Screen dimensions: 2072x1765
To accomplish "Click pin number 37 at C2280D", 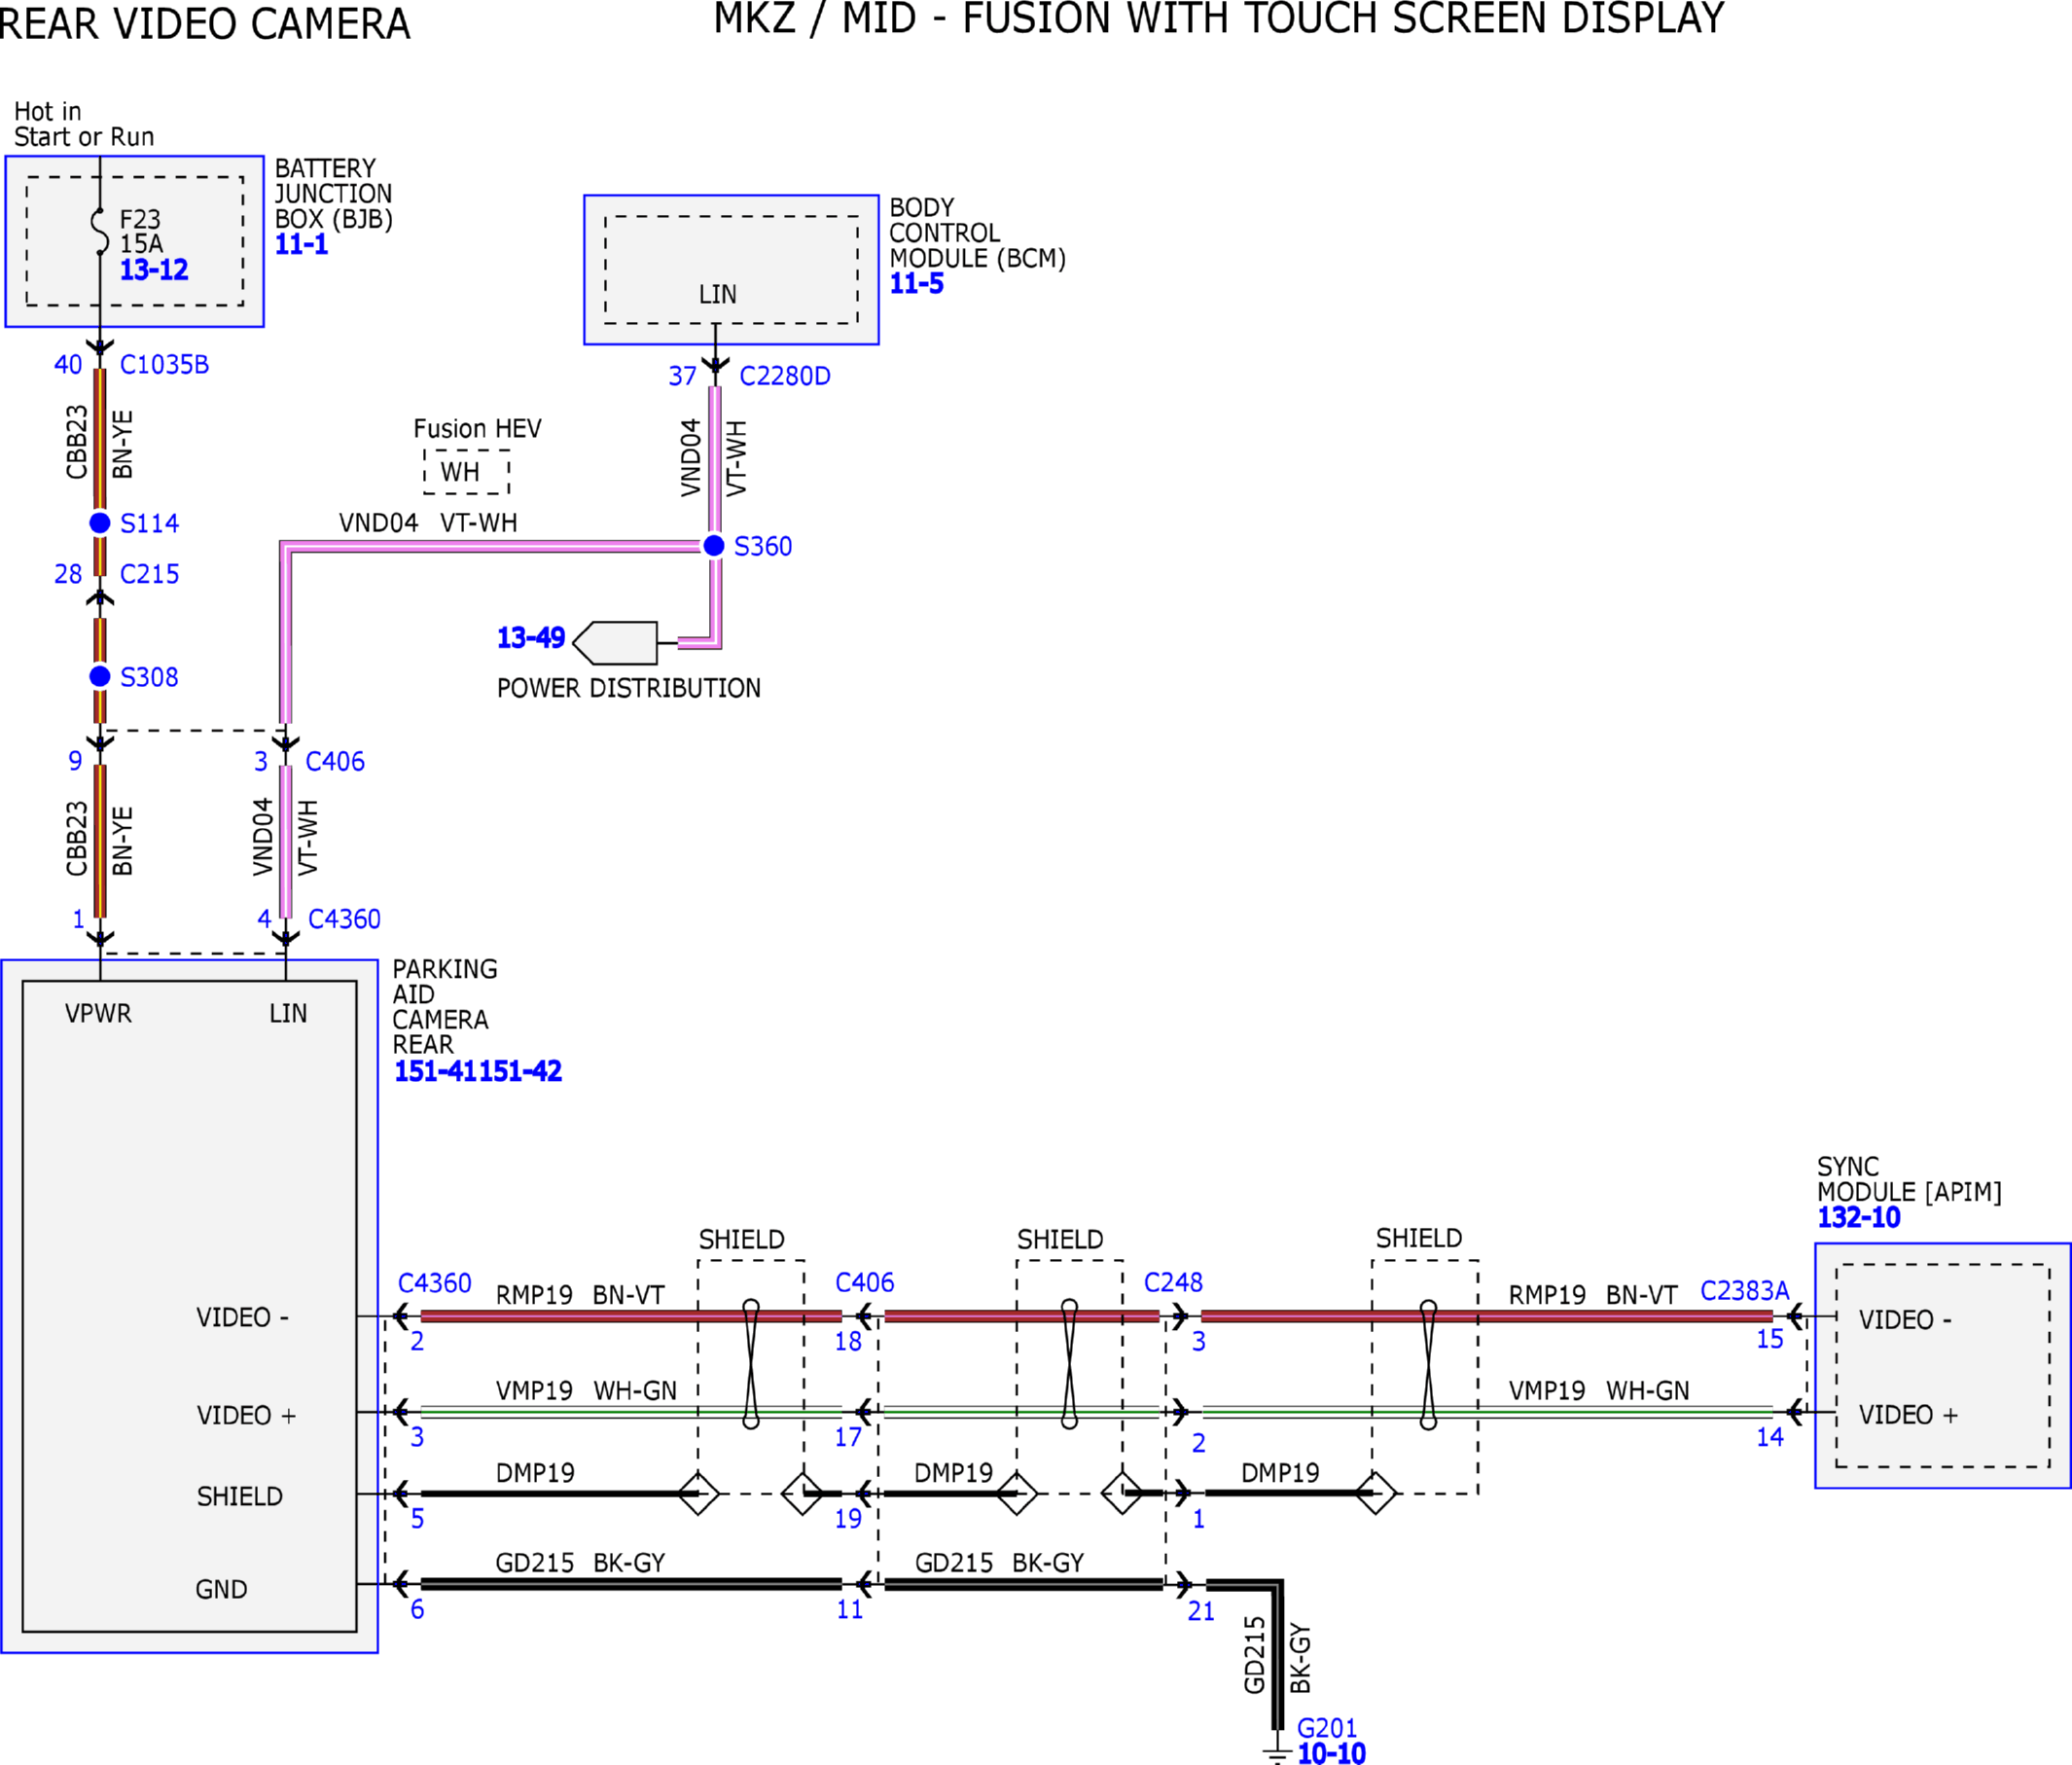I will click(x=682, y=376).
